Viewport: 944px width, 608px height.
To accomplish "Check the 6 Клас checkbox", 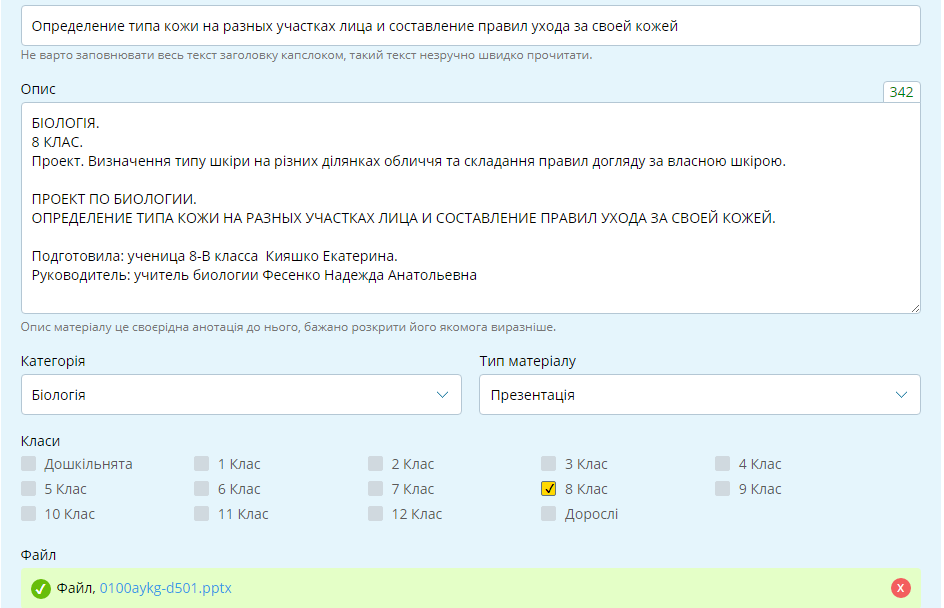I will pyautogui.click(x=202, y=488).
